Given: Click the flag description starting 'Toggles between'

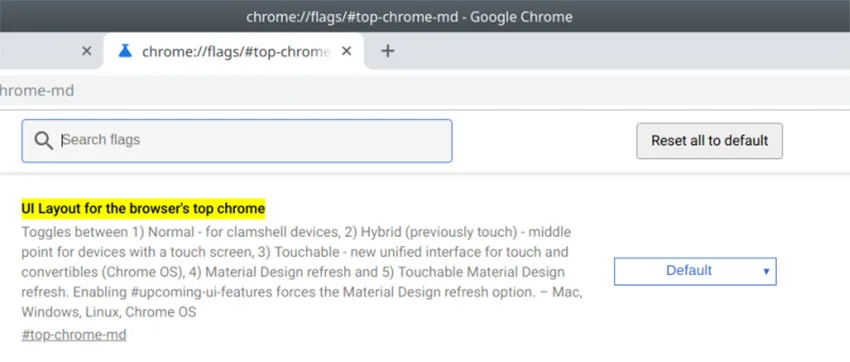Looking at the screenshot, I should [302, 272].
